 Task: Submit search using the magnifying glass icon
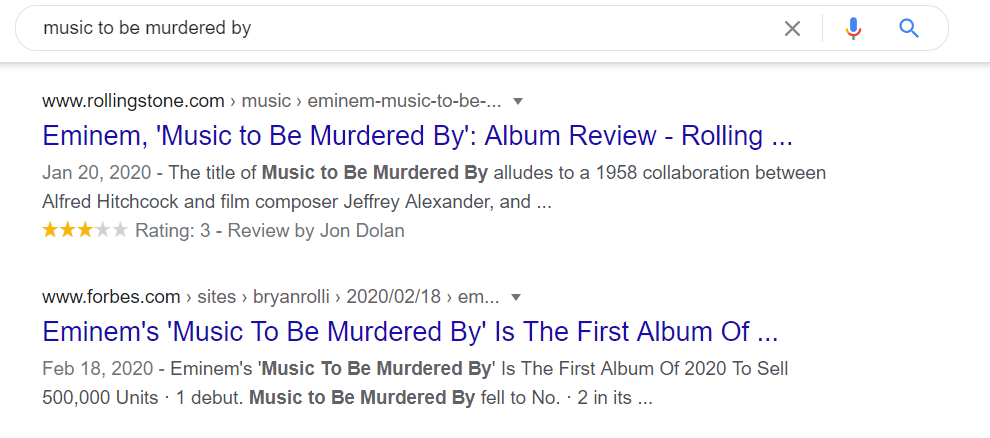909,29
